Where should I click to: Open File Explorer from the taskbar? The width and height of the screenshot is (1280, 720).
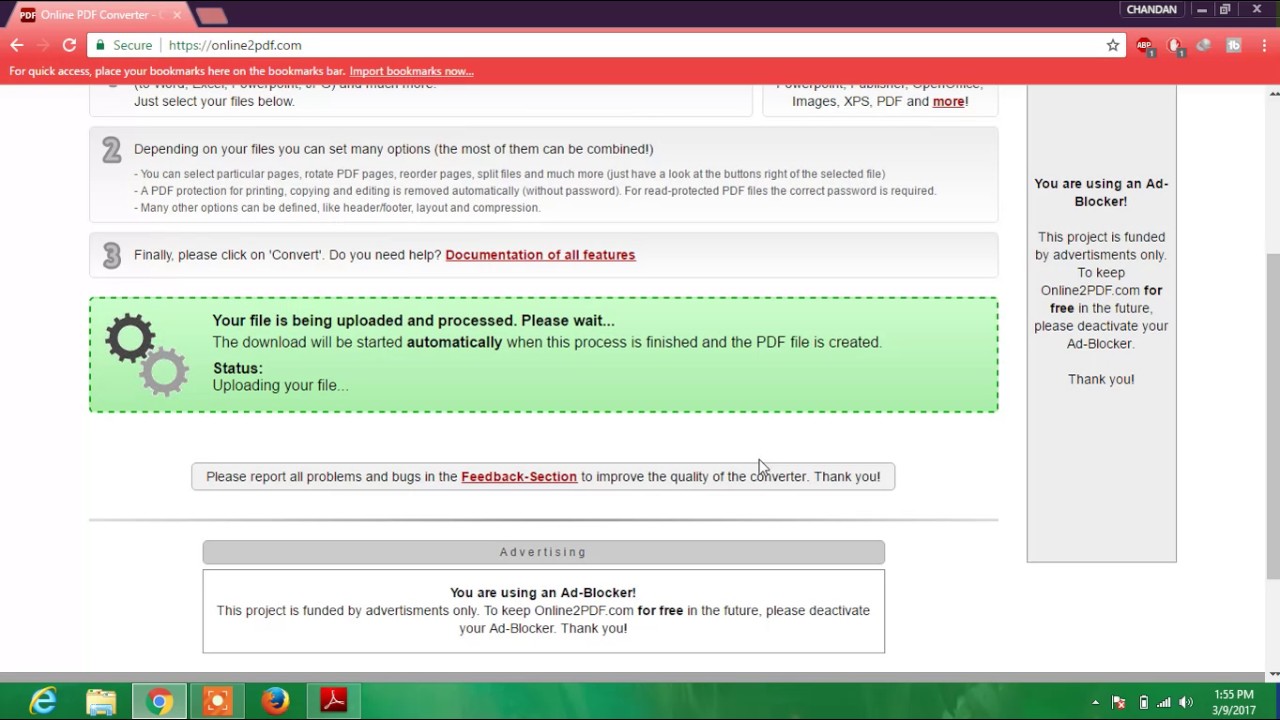(101, 701)
